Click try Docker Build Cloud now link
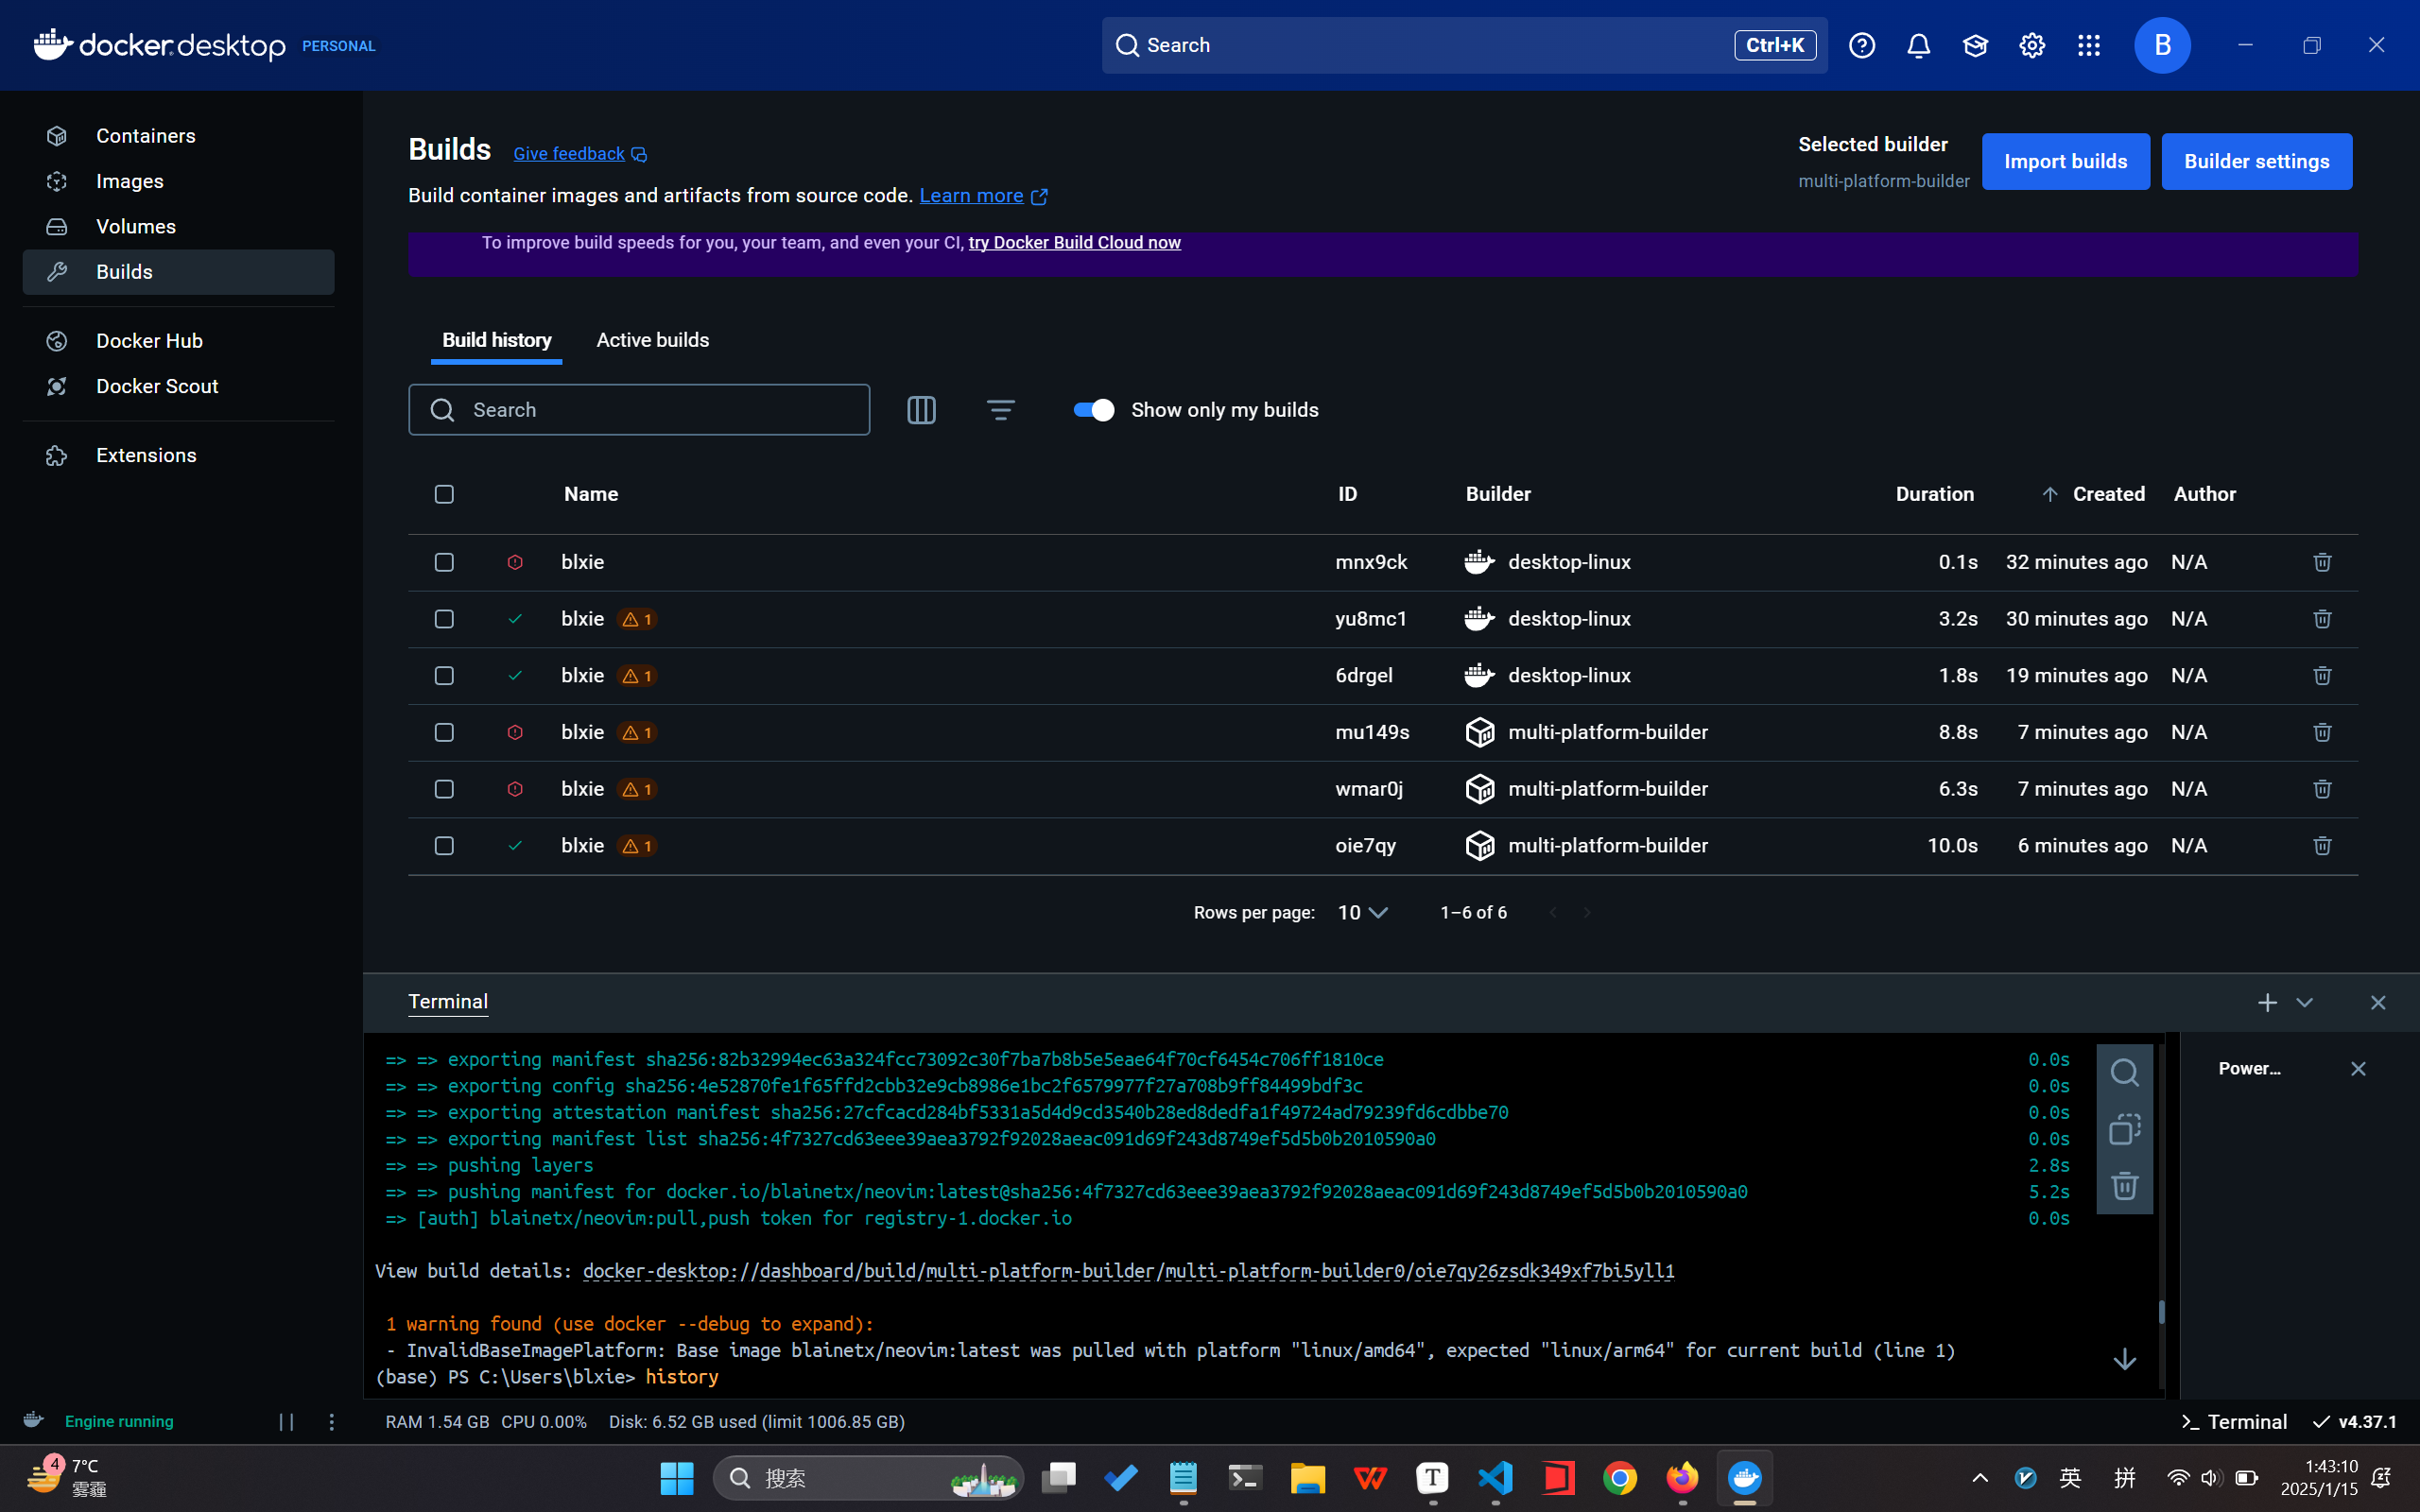This screenshot has height=1512, width=2420. 1074,243
